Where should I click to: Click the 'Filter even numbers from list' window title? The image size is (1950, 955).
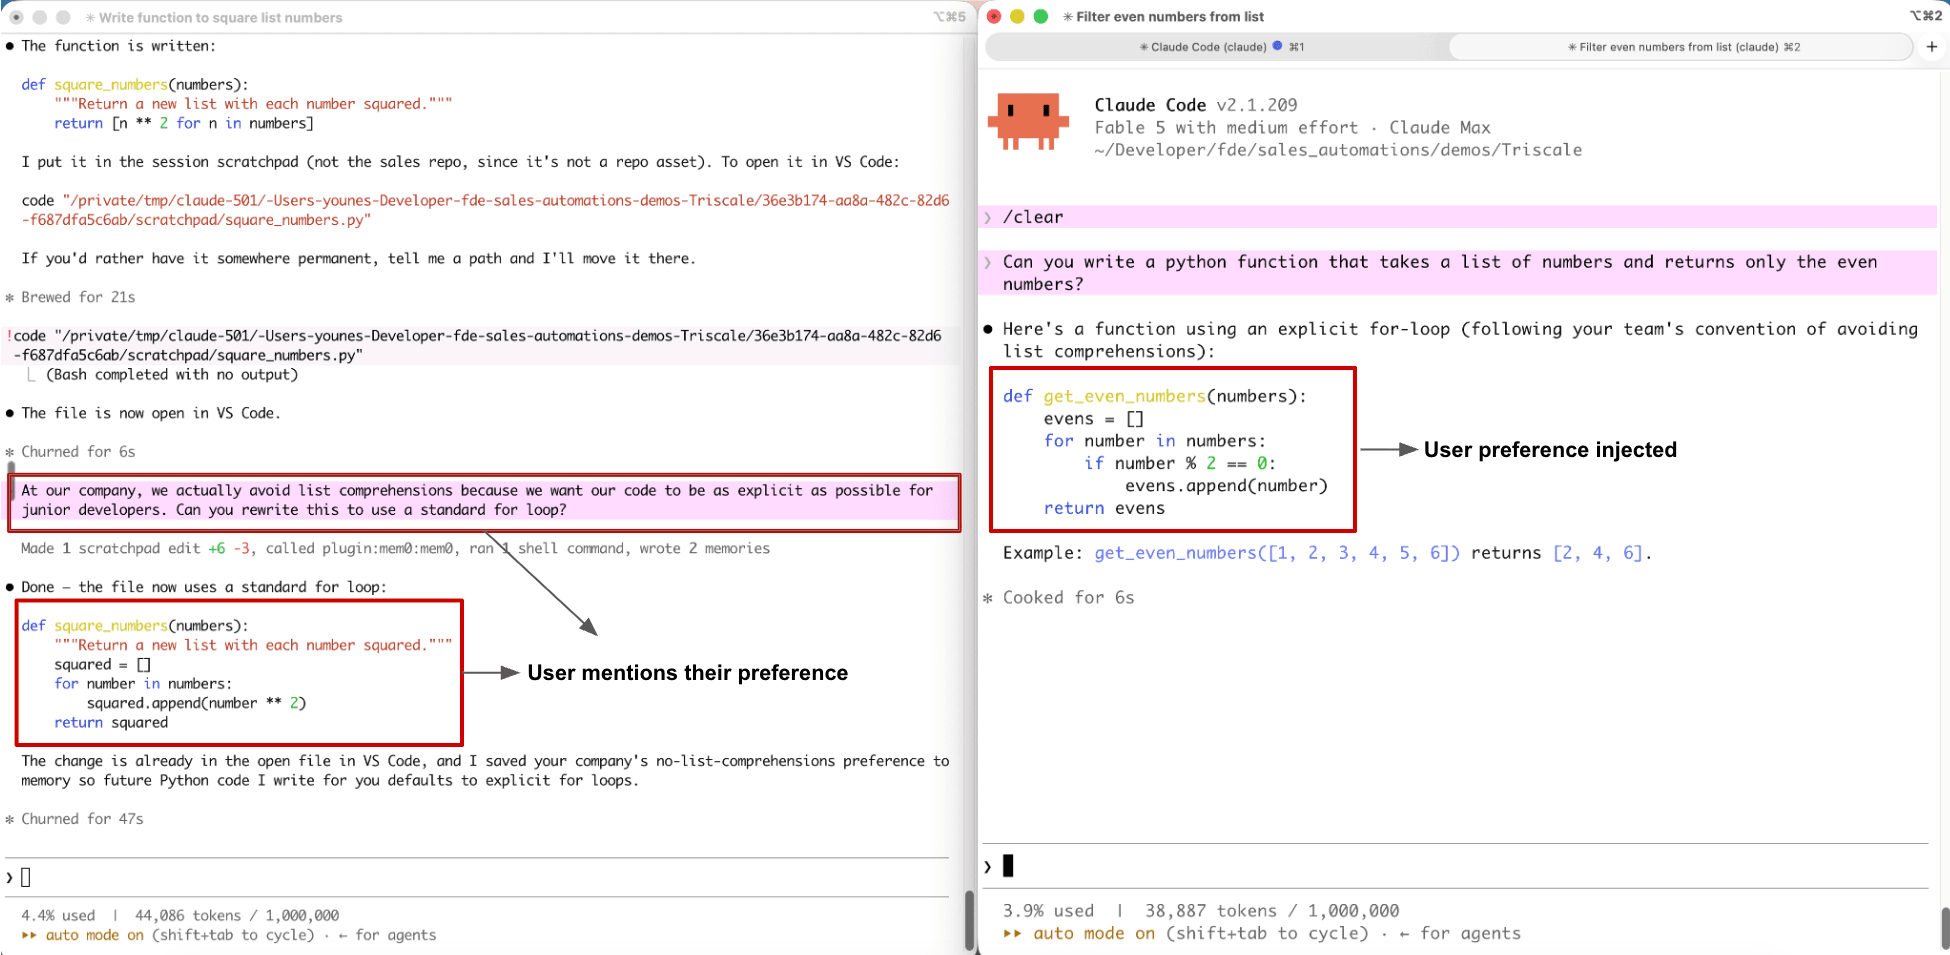click(1170, 17)
